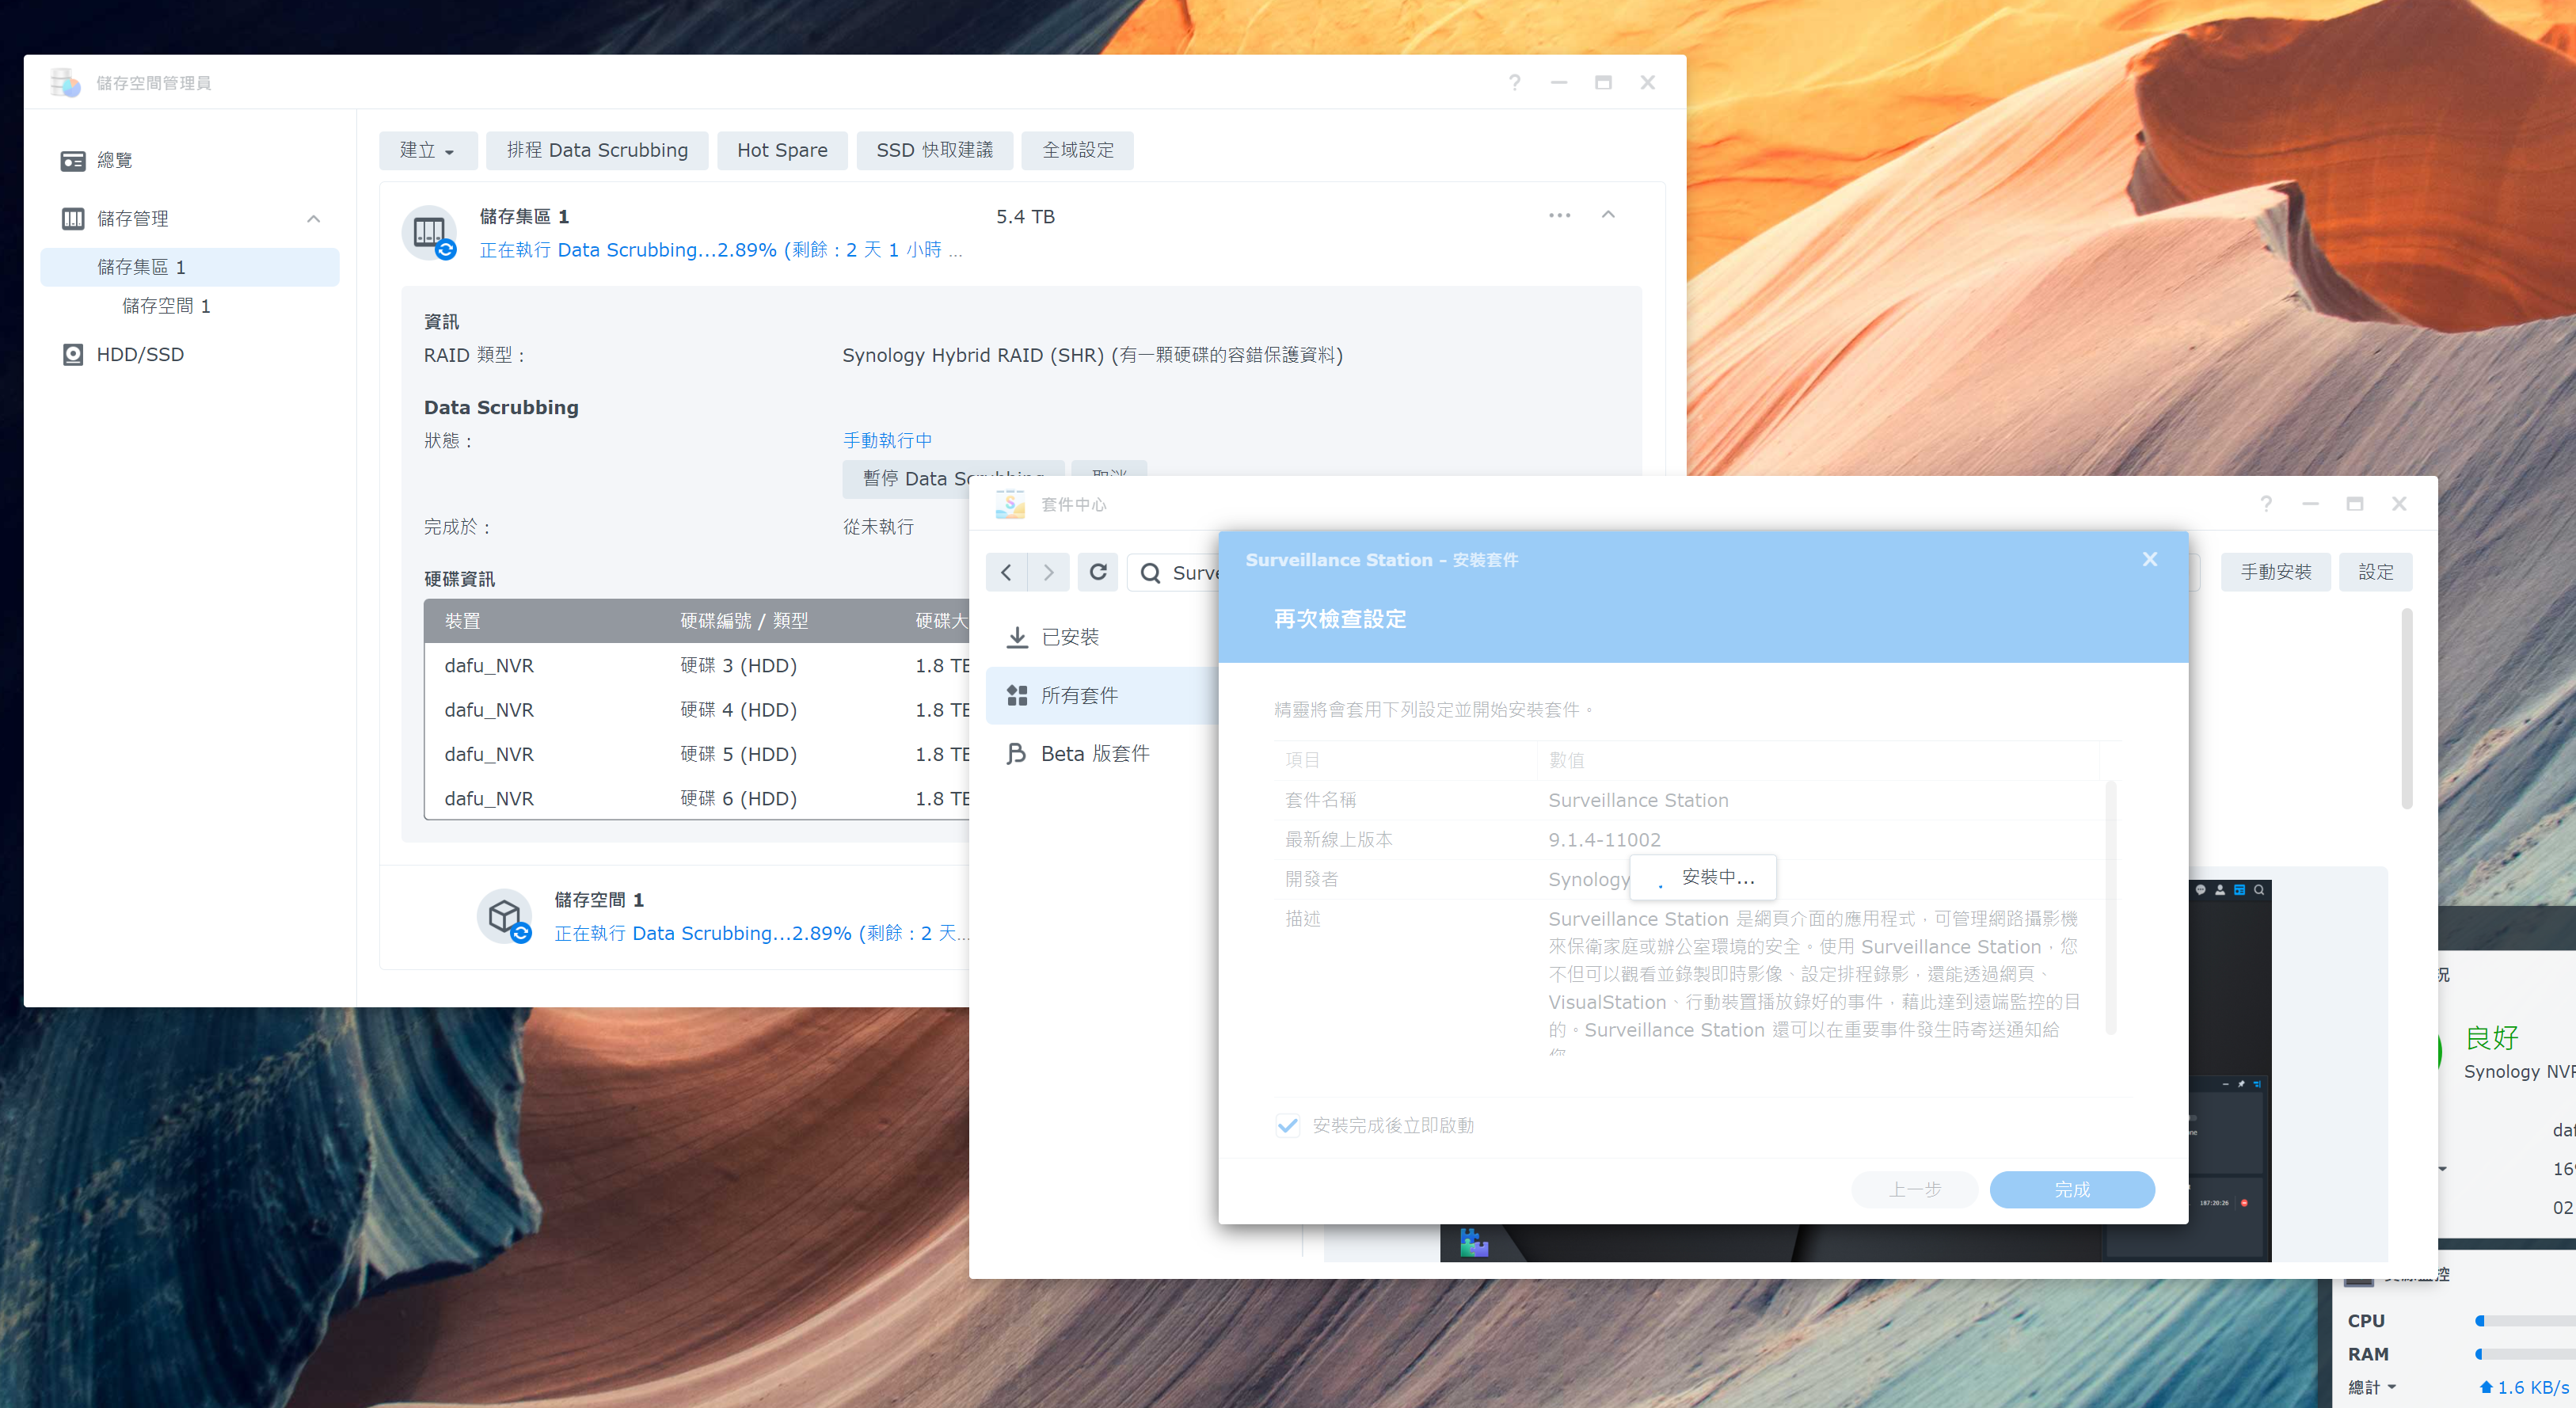This screenshot has width=2576, height=1408.
Task: Click 手動安裝 manual install button
Action: point(2275,572)
